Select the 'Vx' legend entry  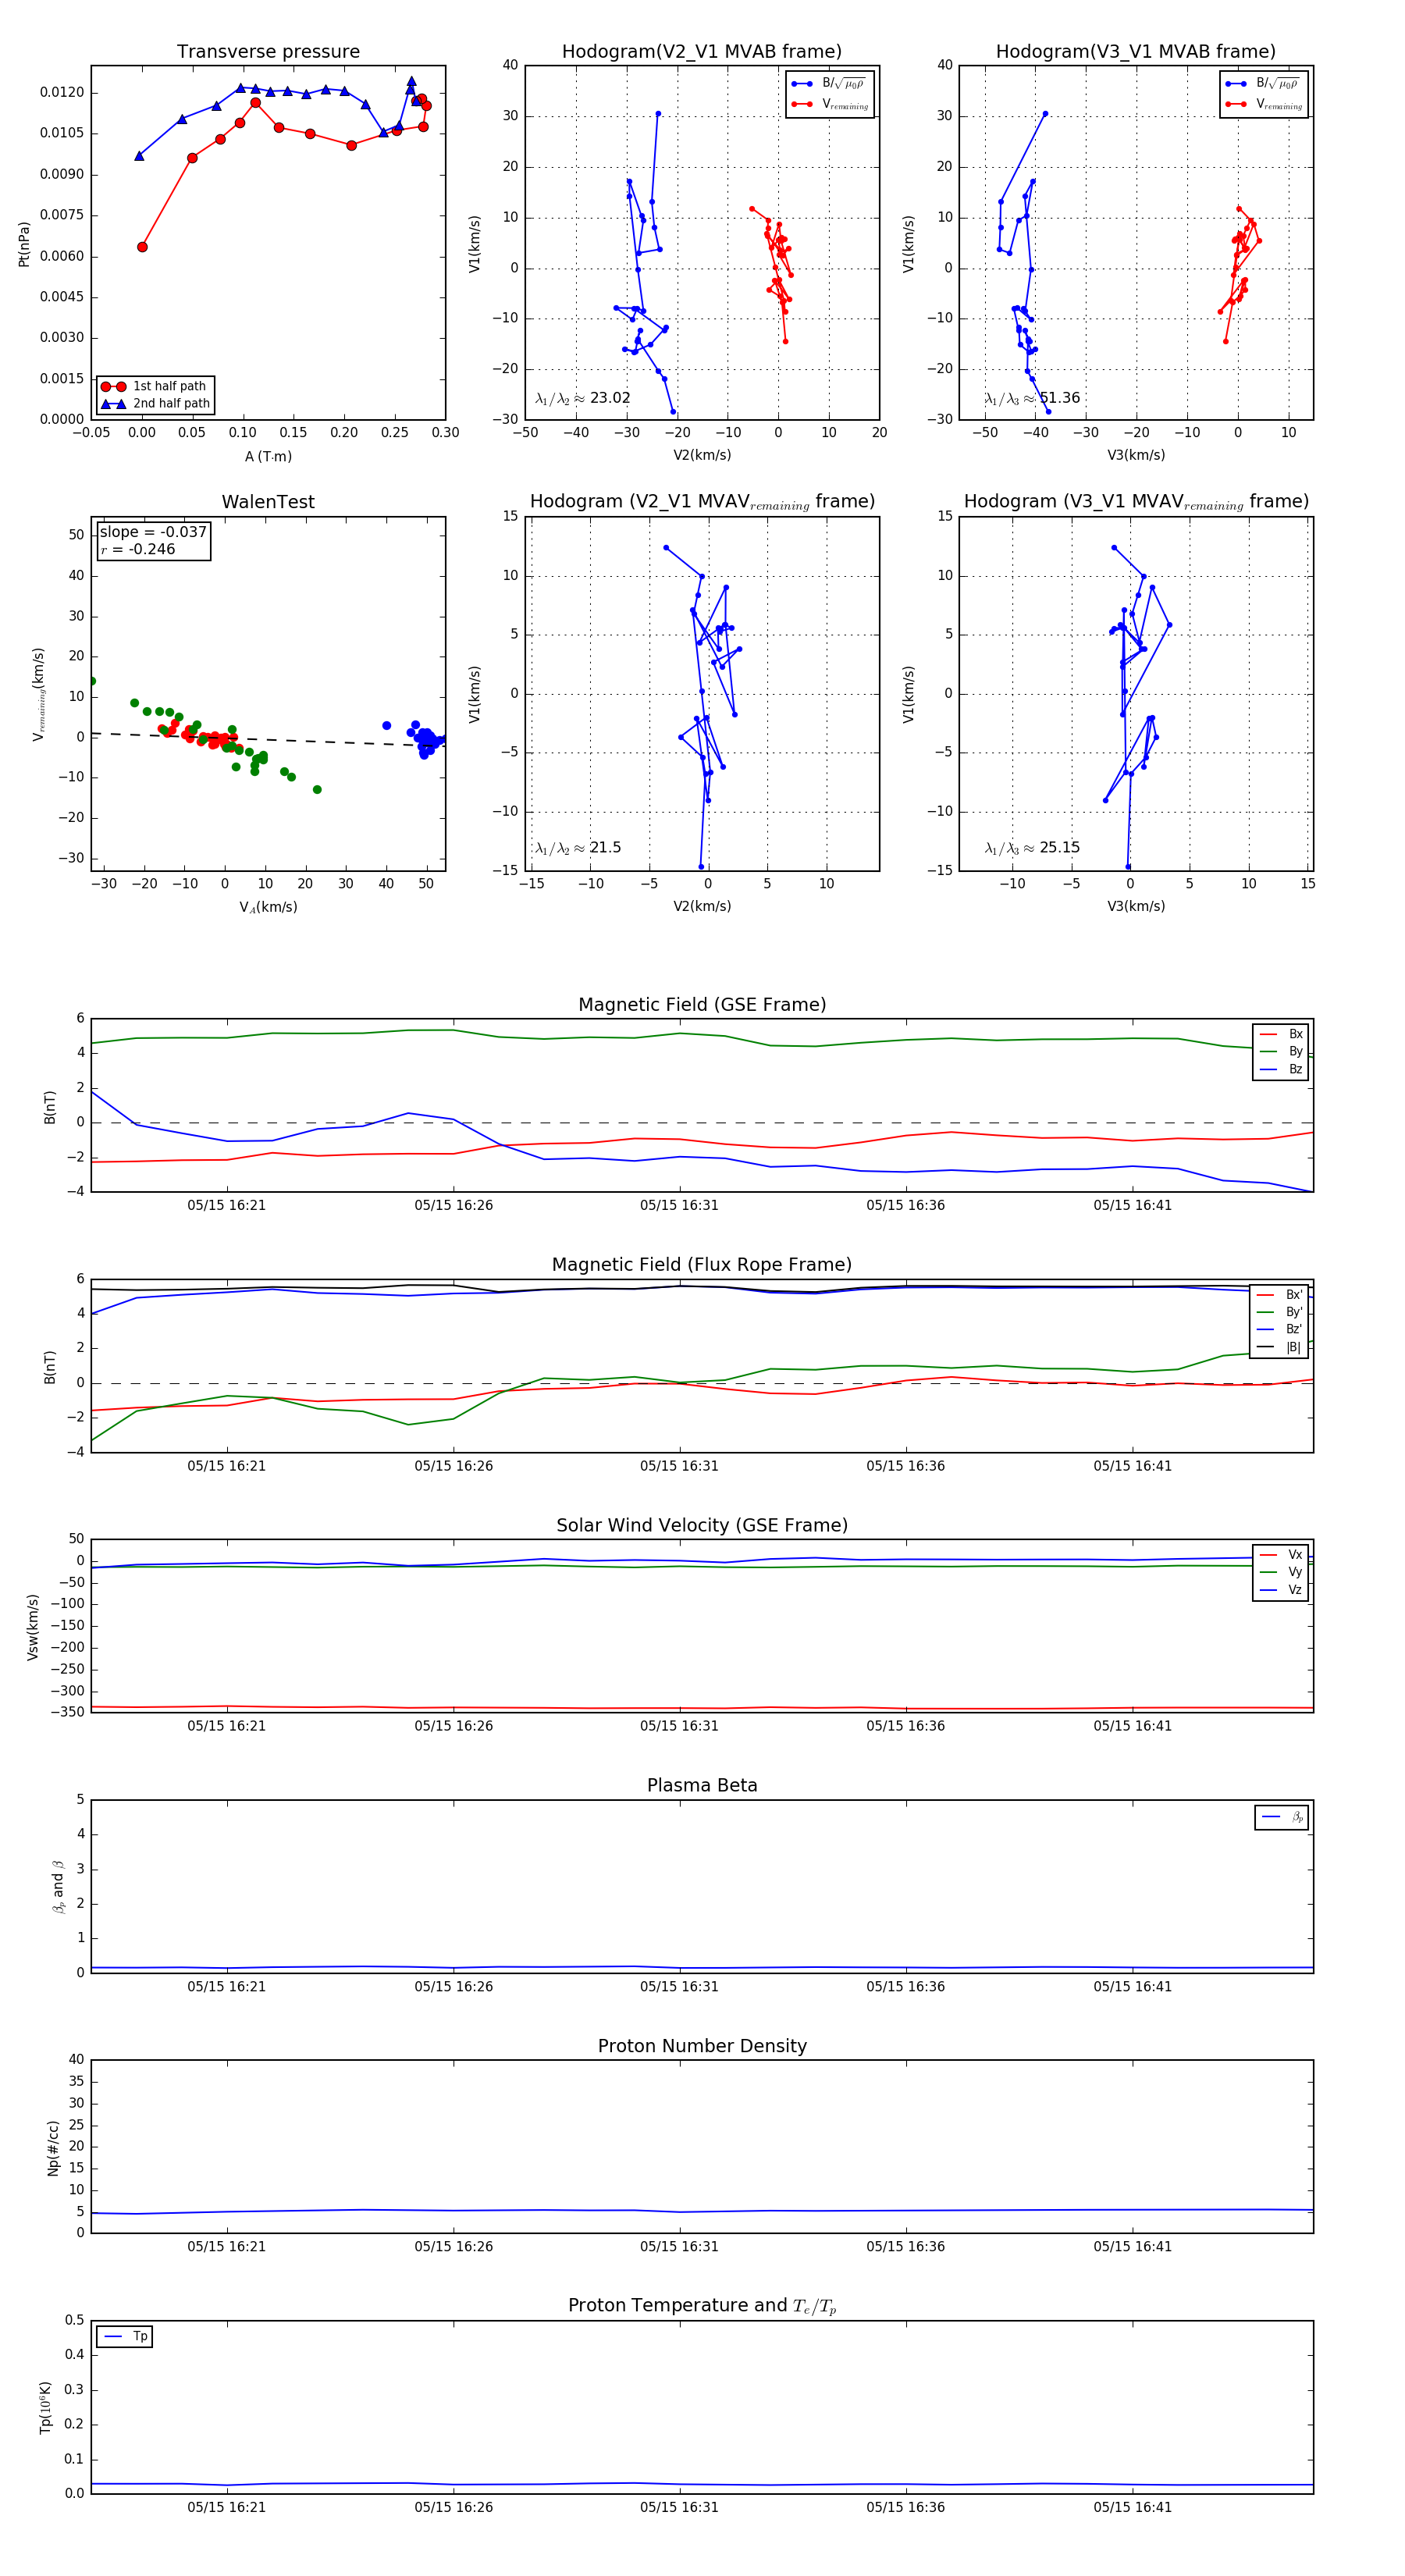pyautogui.click(x=1281, y=1555)
